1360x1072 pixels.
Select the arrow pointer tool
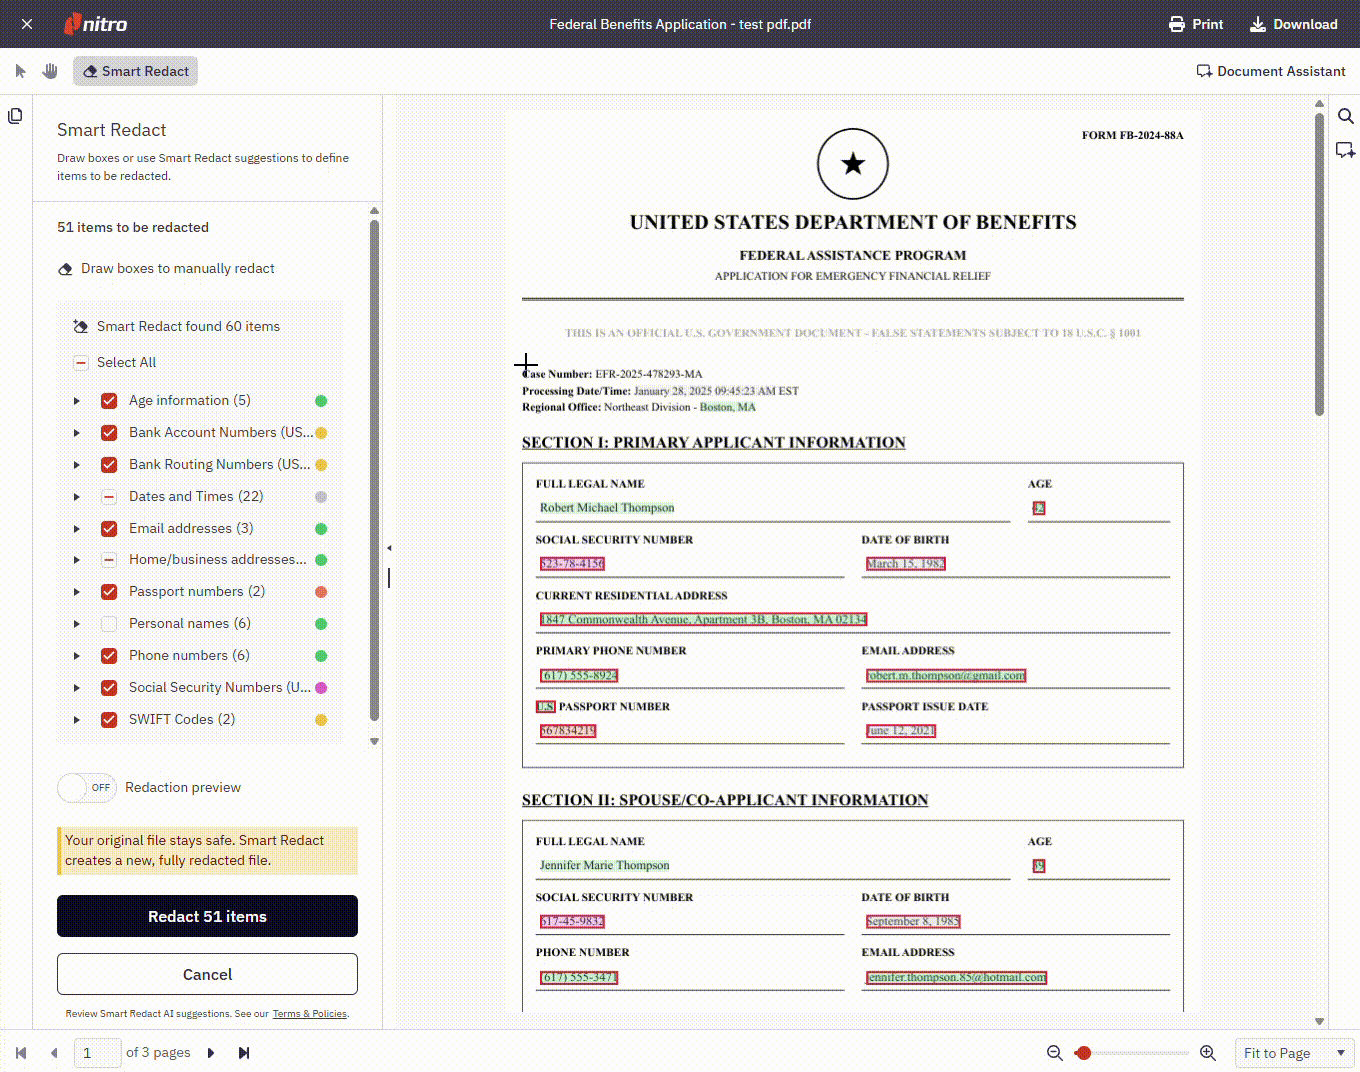coord(20,71)
